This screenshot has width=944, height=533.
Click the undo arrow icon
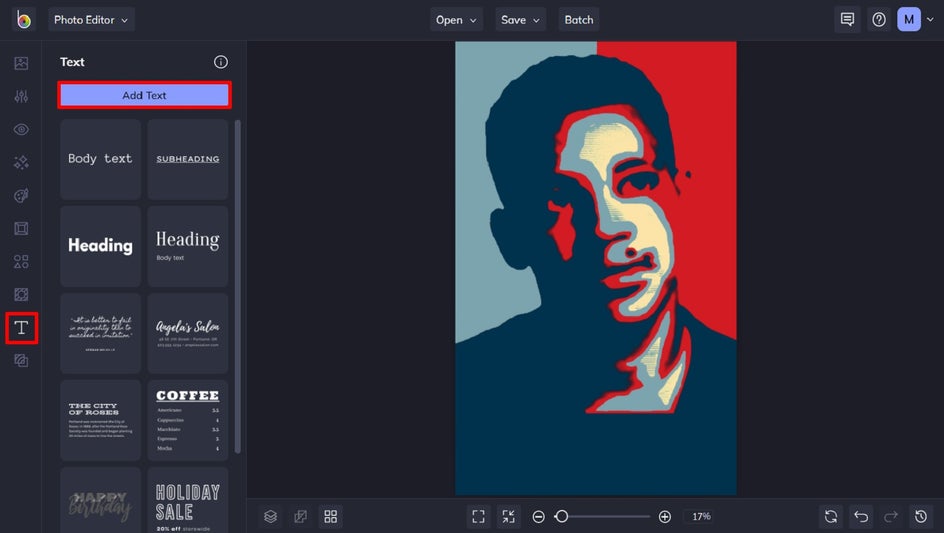pos(861,516)
